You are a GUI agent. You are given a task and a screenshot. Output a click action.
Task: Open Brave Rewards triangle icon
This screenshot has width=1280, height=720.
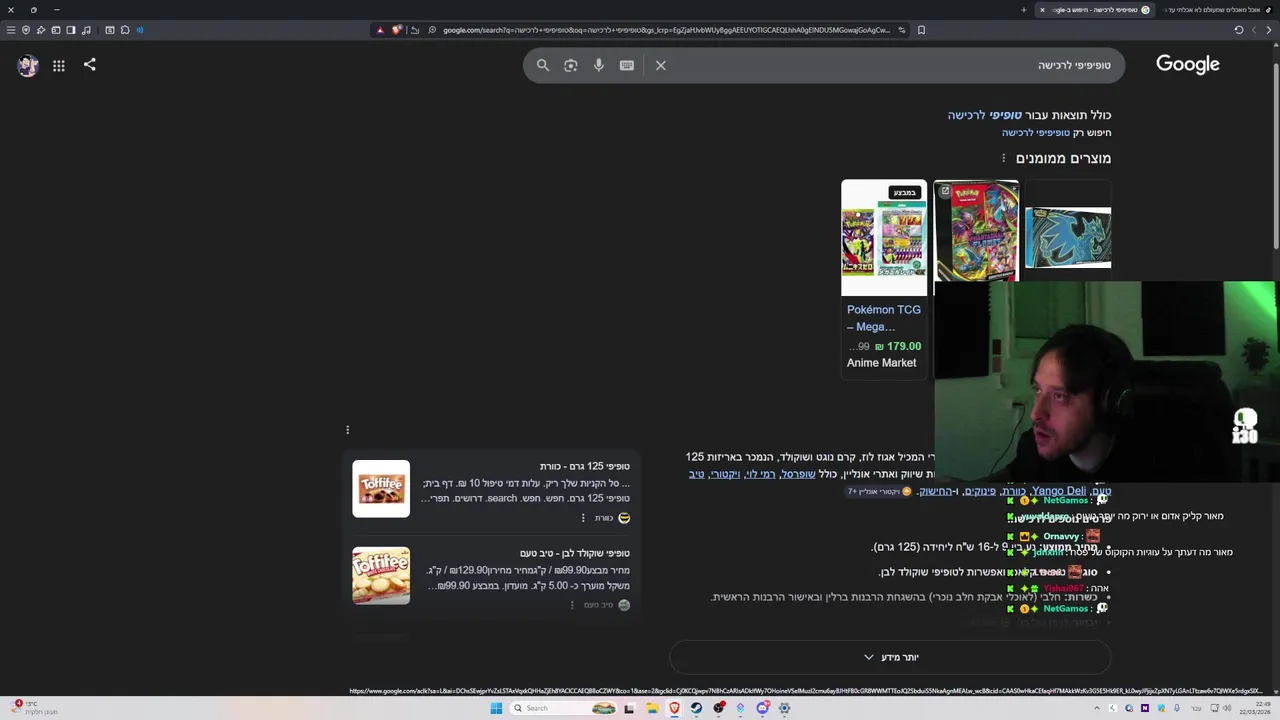[380, 30]
